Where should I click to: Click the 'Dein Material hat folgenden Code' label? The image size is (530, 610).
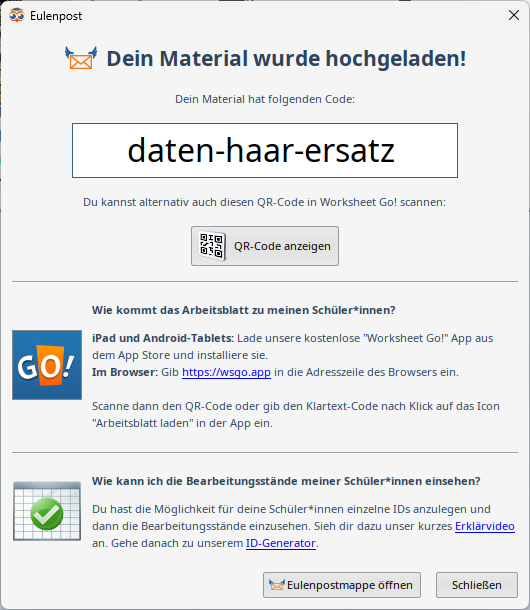265,99
